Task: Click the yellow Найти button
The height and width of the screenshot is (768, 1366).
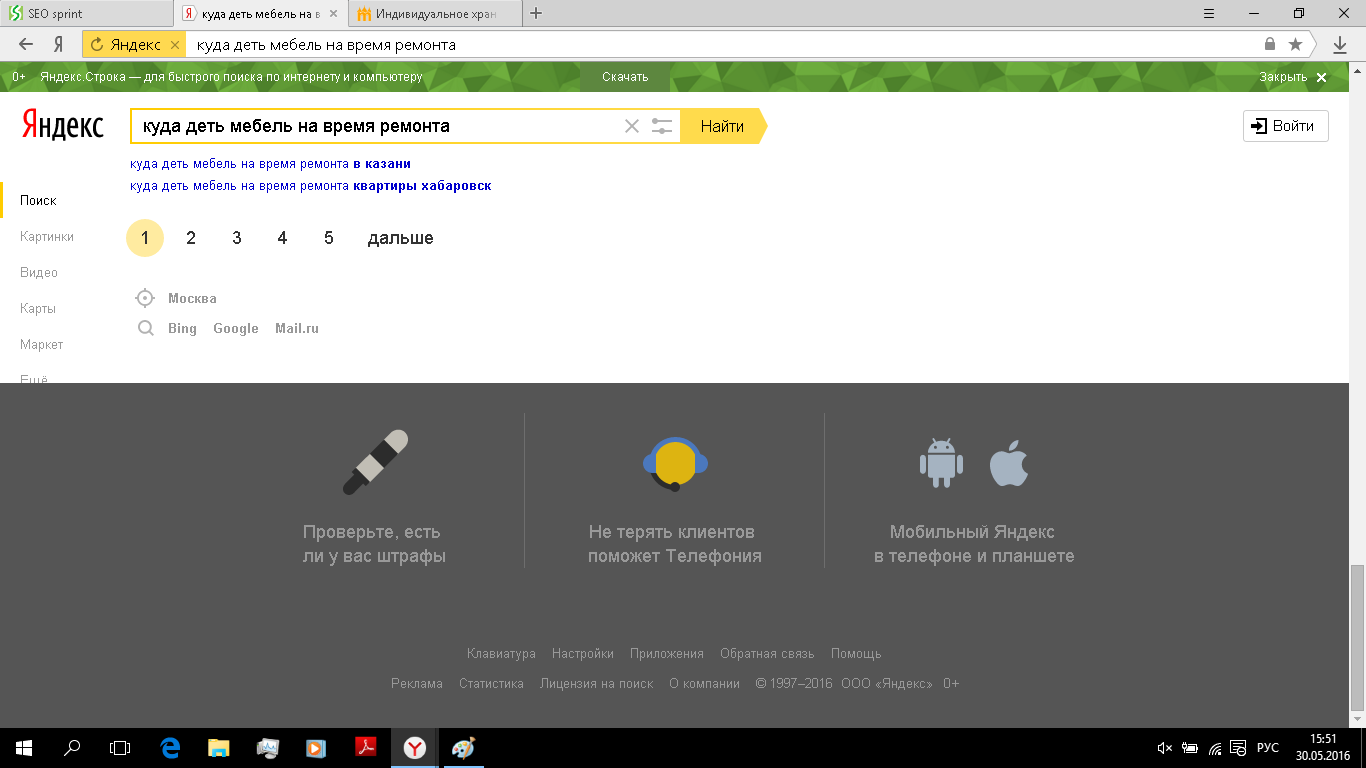Action: 724,126
